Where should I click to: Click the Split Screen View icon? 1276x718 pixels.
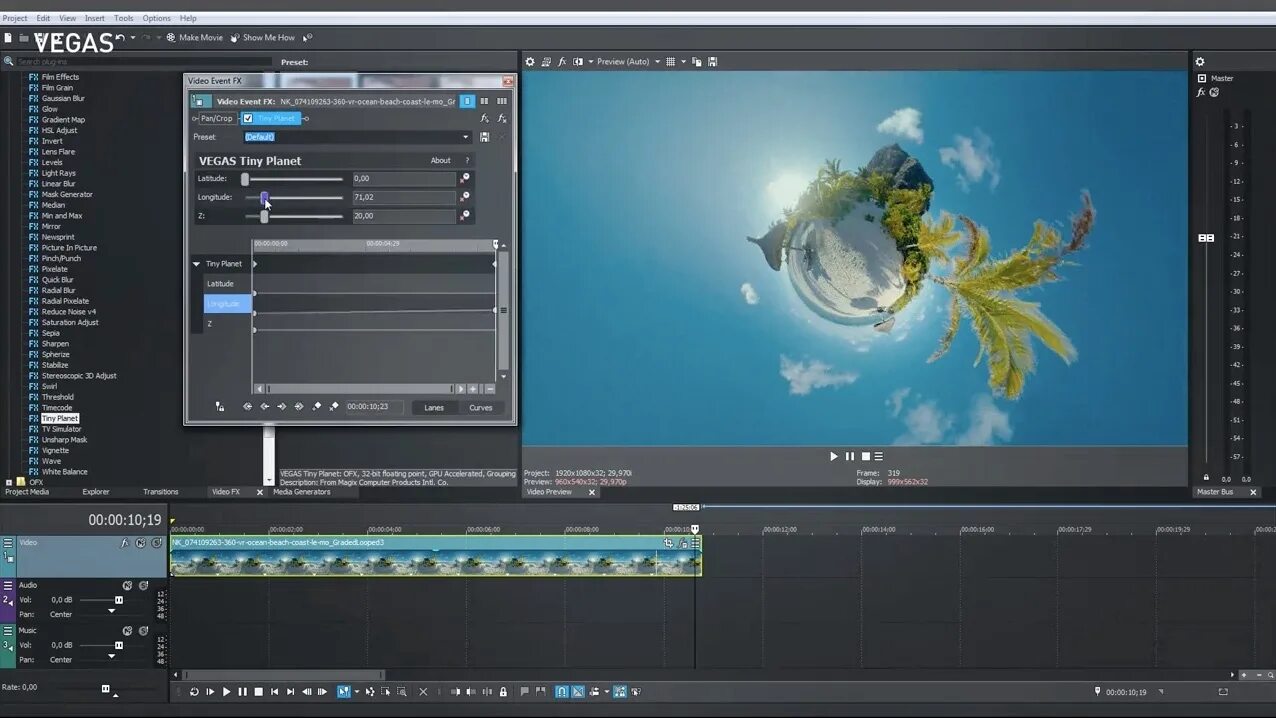(578, 62)
